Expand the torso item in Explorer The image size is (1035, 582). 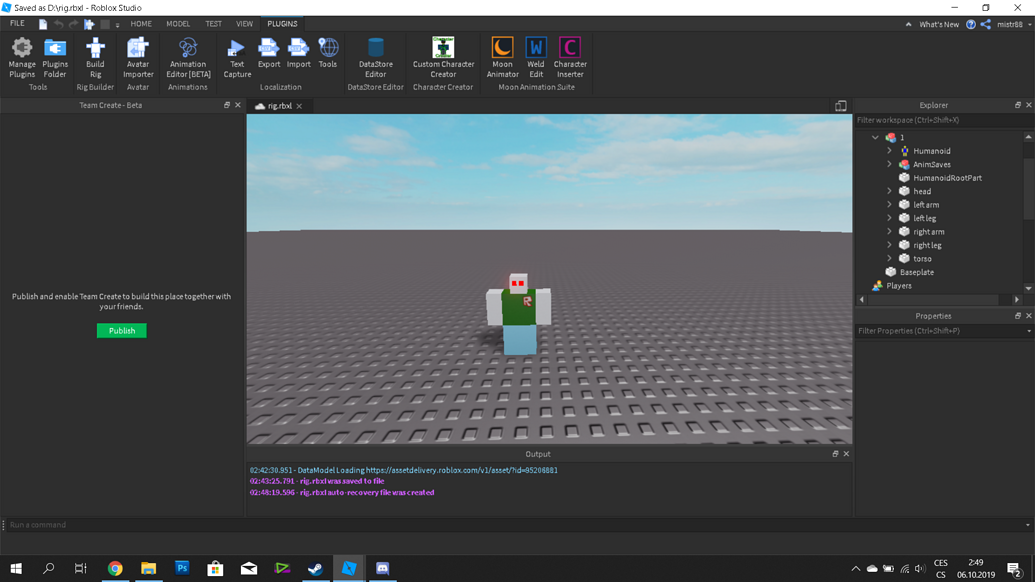[890, 258]
